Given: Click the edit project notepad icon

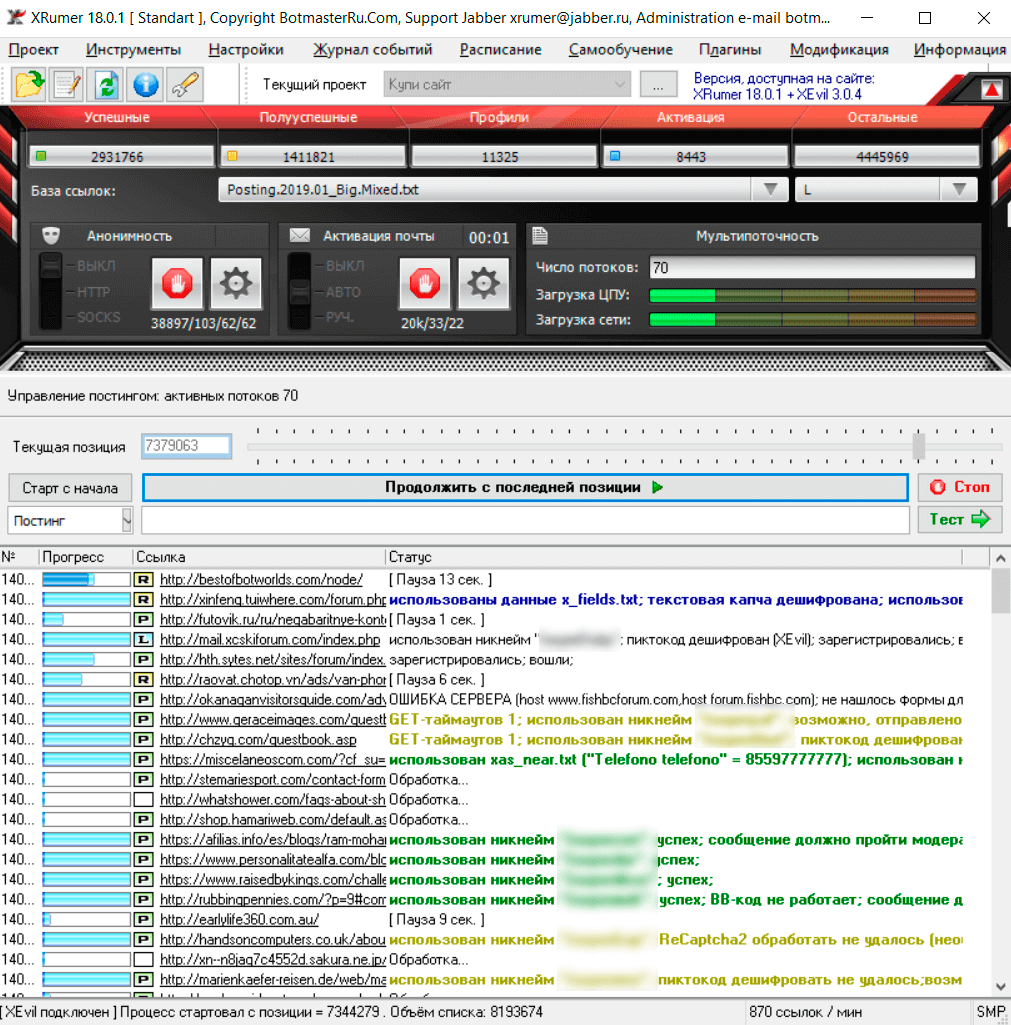Looking at the screenshot, I should 67,84.
